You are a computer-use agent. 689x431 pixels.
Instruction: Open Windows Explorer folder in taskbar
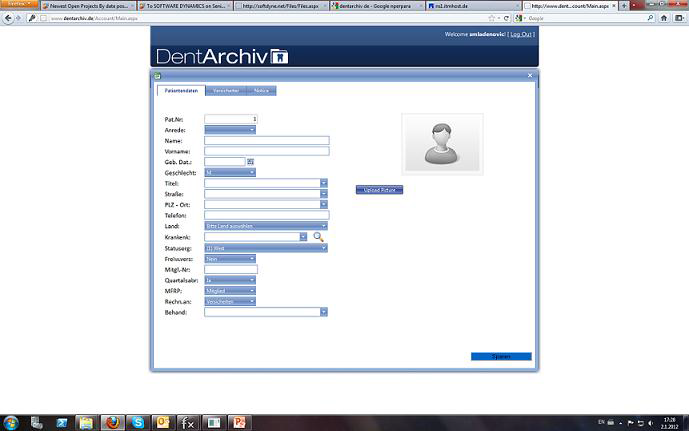pyautogui.click(x=87, y=423)
